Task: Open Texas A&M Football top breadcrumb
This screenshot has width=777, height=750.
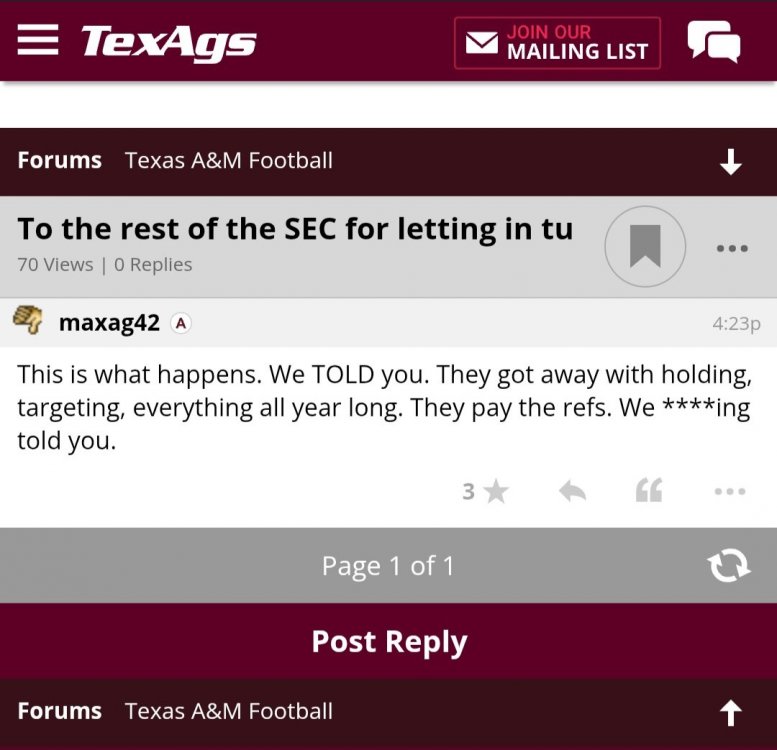Action: point(229,160)
